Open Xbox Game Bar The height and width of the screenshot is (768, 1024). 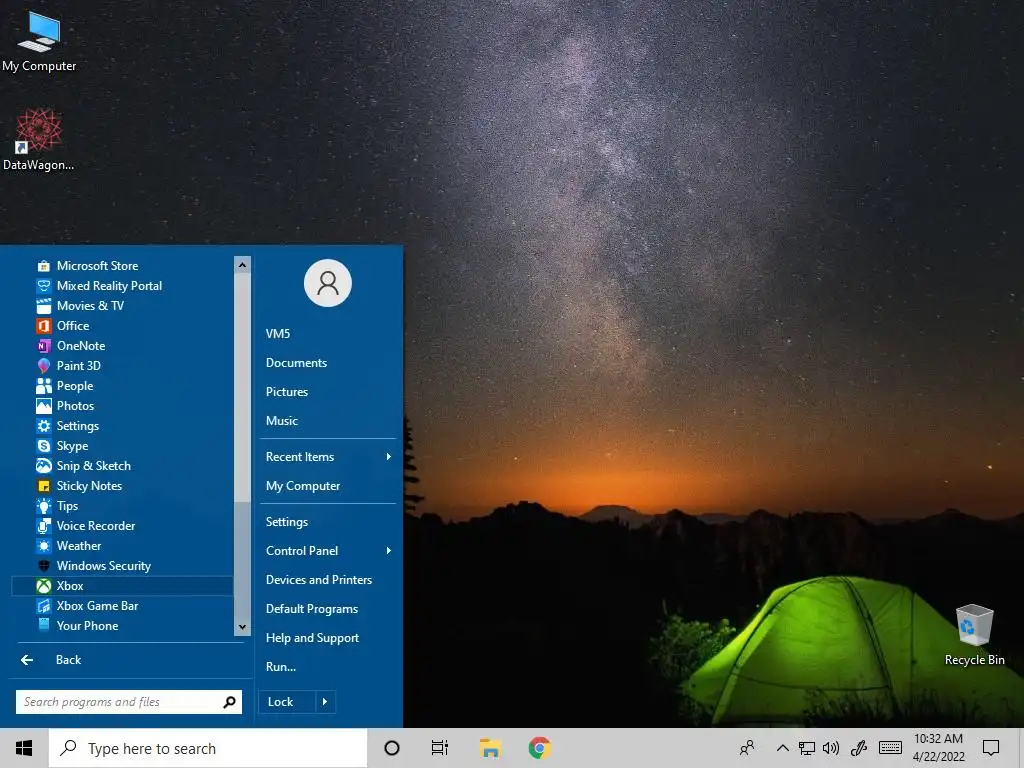pyautogui.click(x=122, y=605)
